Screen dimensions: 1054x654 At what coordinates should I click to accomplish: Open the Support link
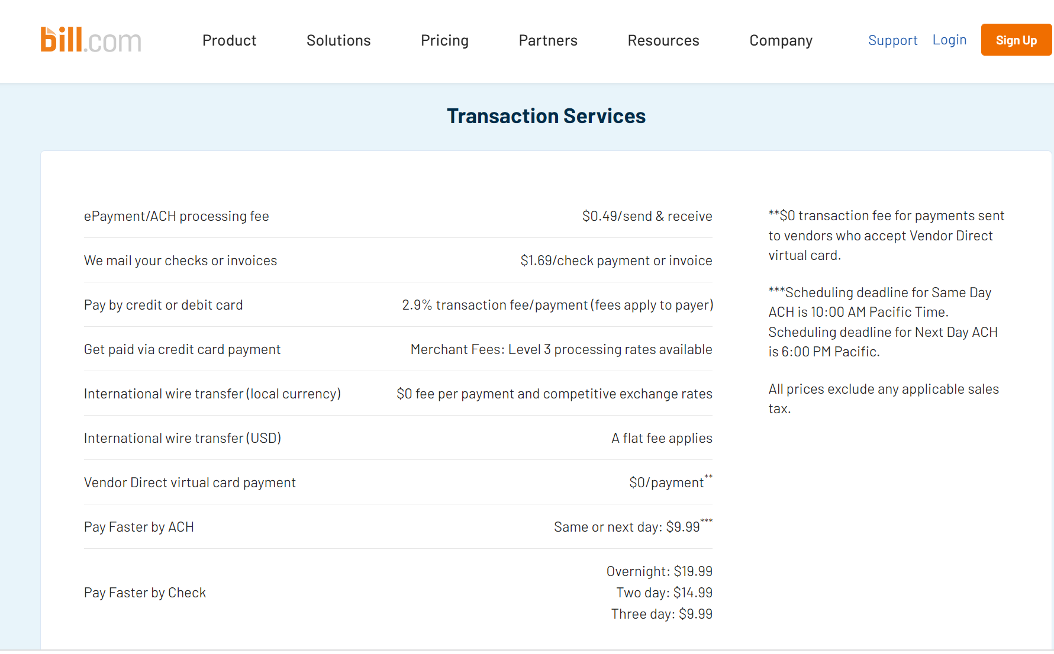coord(892,40)
